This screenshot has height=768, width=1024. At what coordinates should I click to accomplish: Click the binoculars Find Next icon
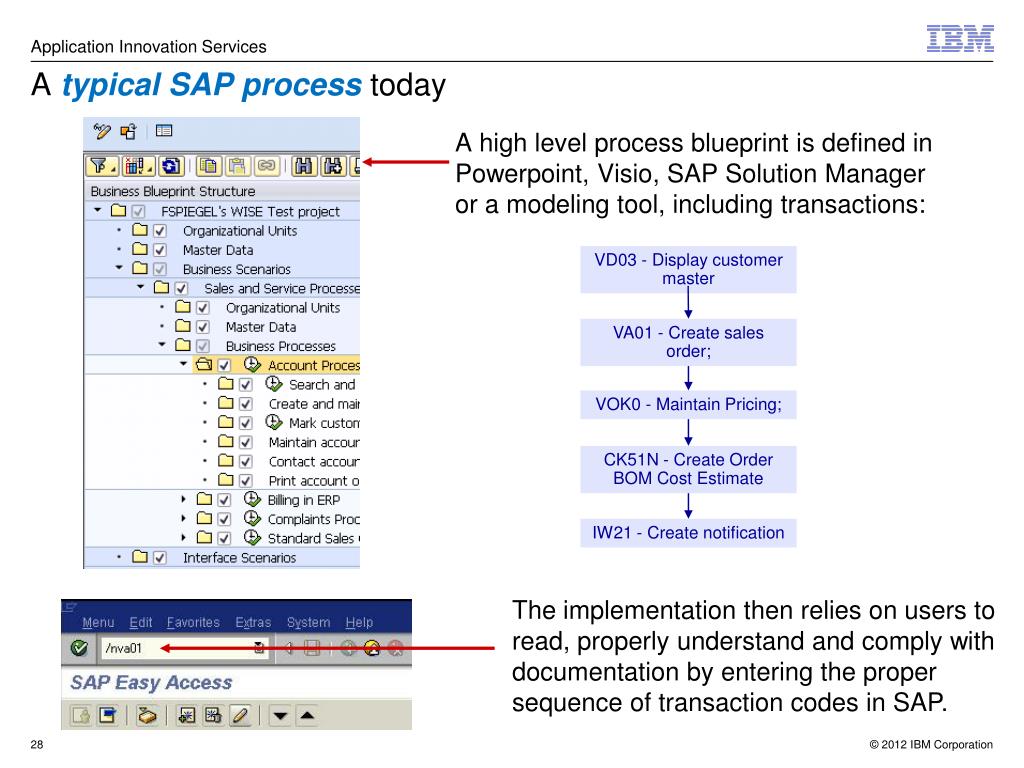[332, 166]
